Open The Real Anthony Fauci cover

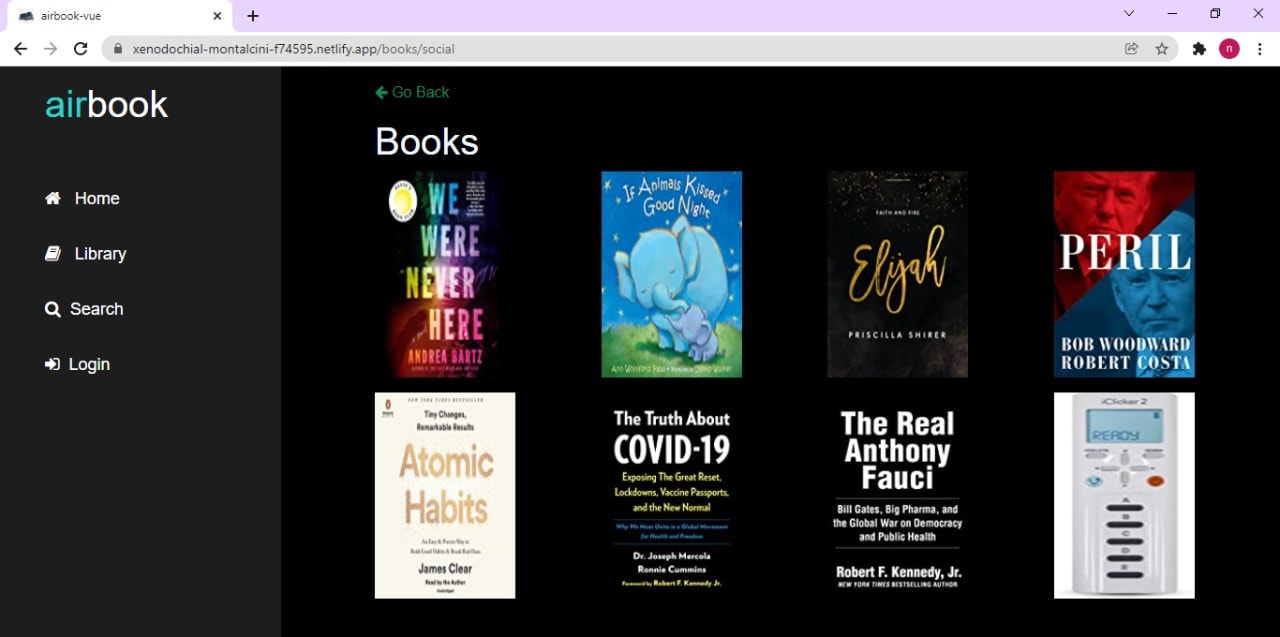pos(898,495)
